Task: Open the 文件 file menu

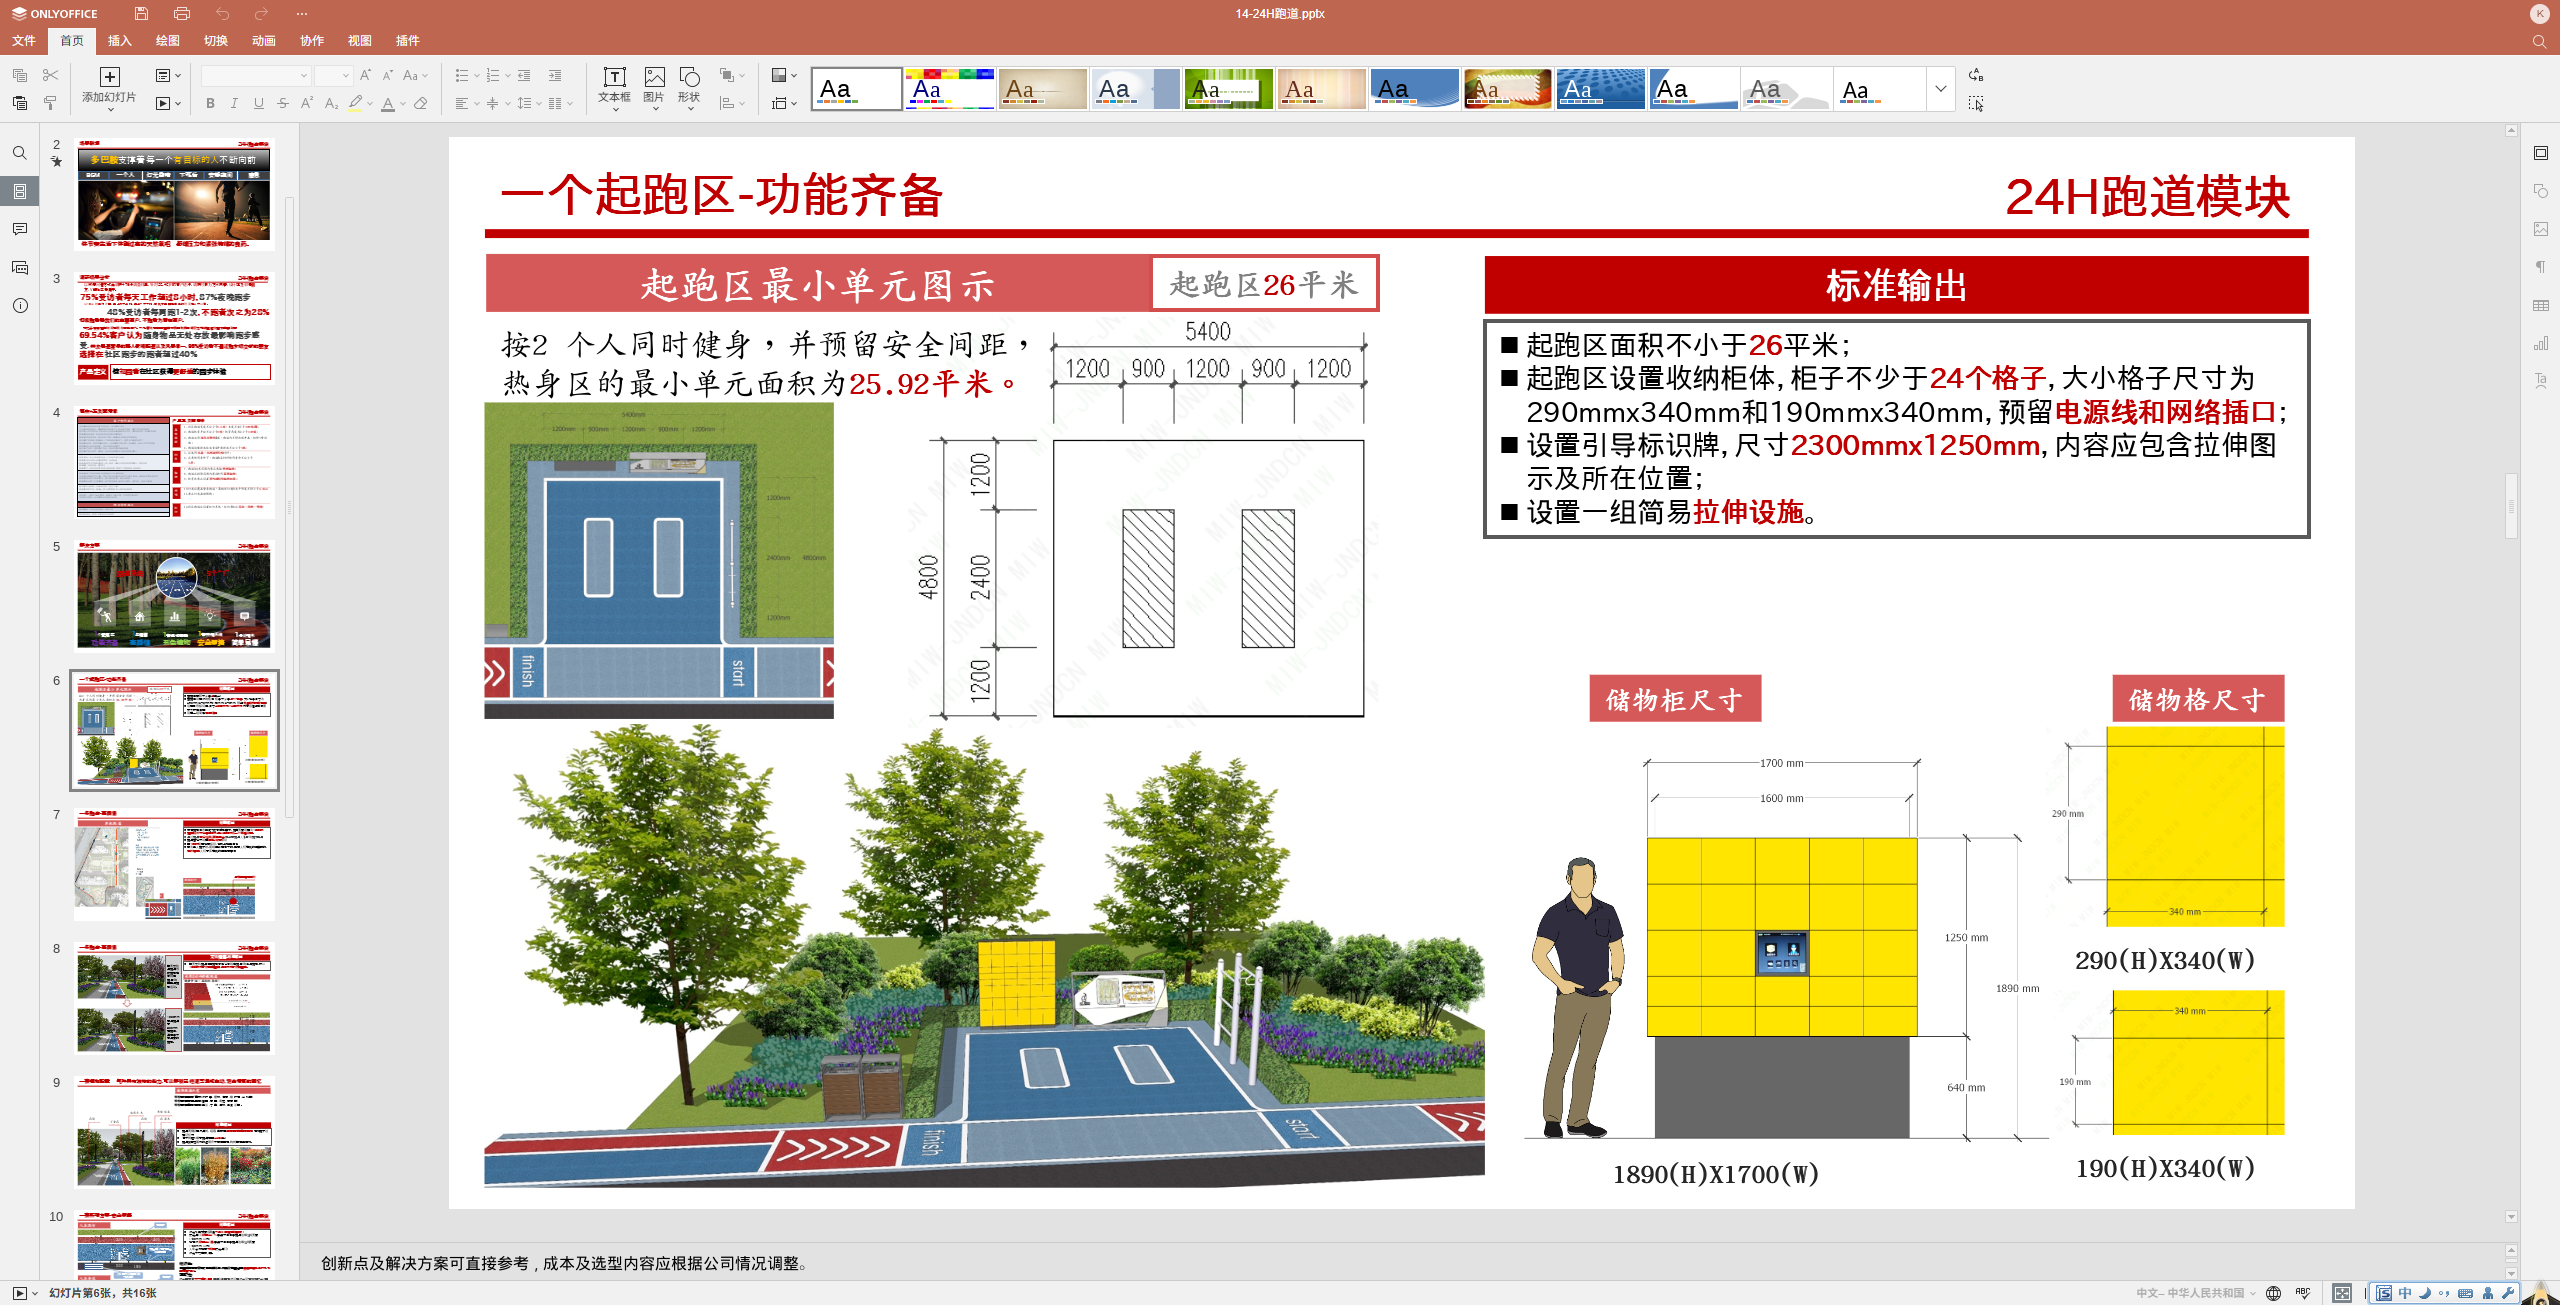Action: pos(24,41)
